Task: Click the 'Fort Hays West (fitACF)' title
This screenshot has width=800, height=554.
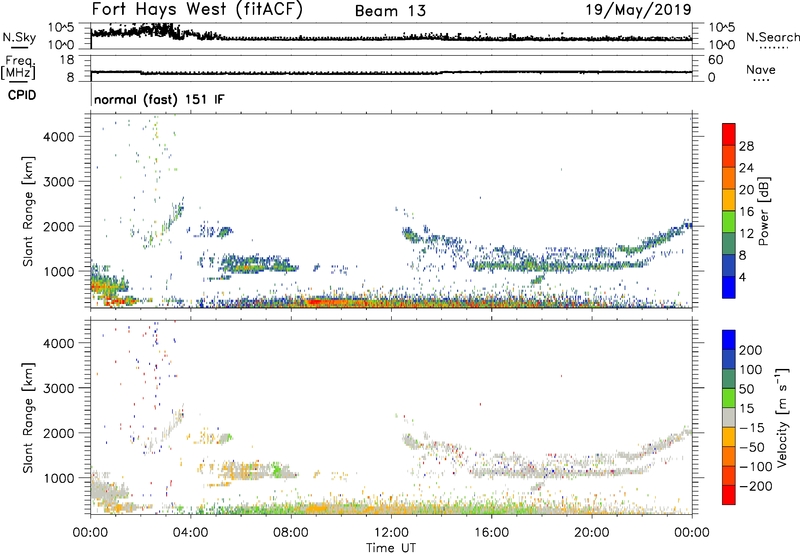Action: 197,10
